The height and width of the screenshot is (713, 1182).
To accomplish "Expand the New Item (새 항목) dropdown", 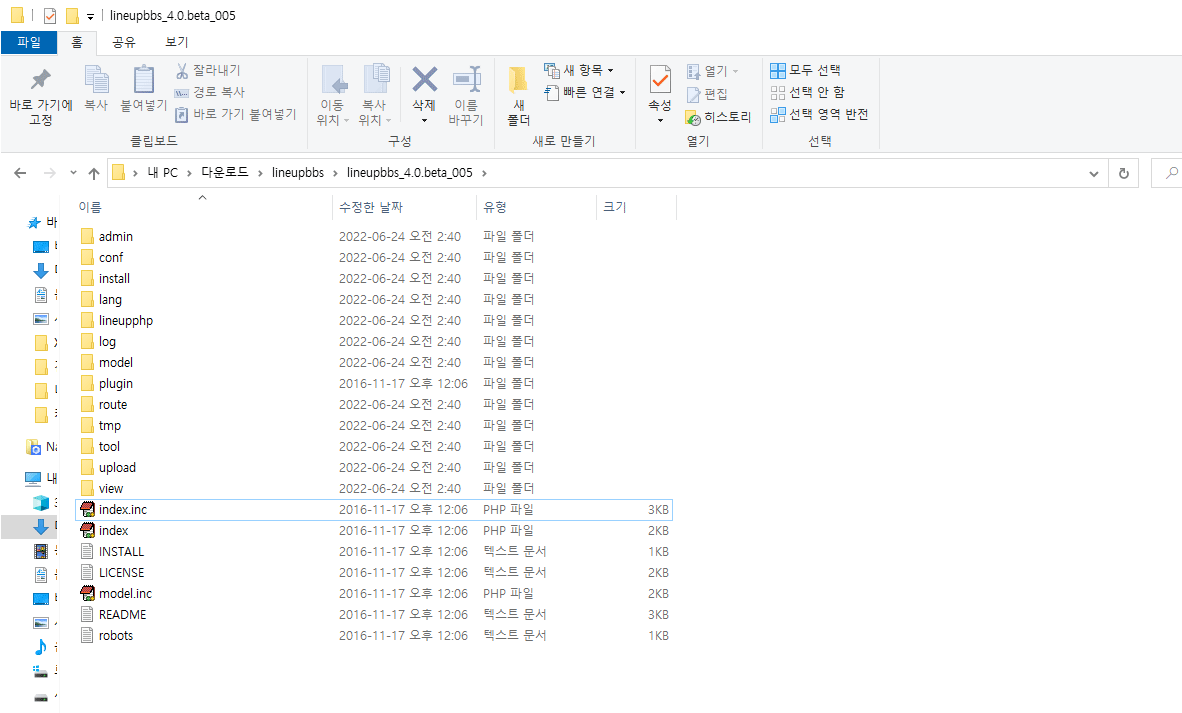I will coord(610,70).
